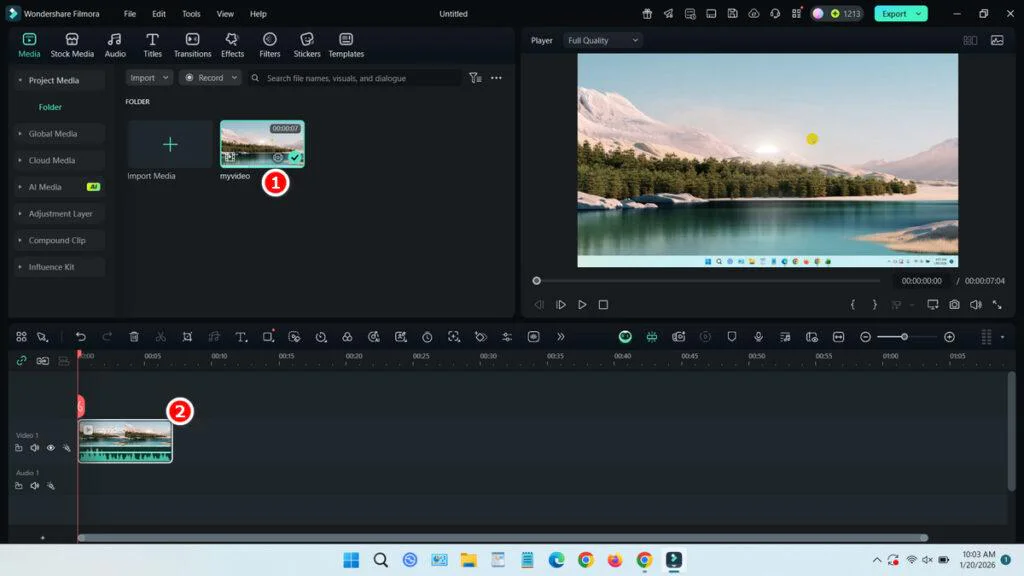1024x576 pixels.
Task: Open the Titles panel
Action: tap(153, 44)
